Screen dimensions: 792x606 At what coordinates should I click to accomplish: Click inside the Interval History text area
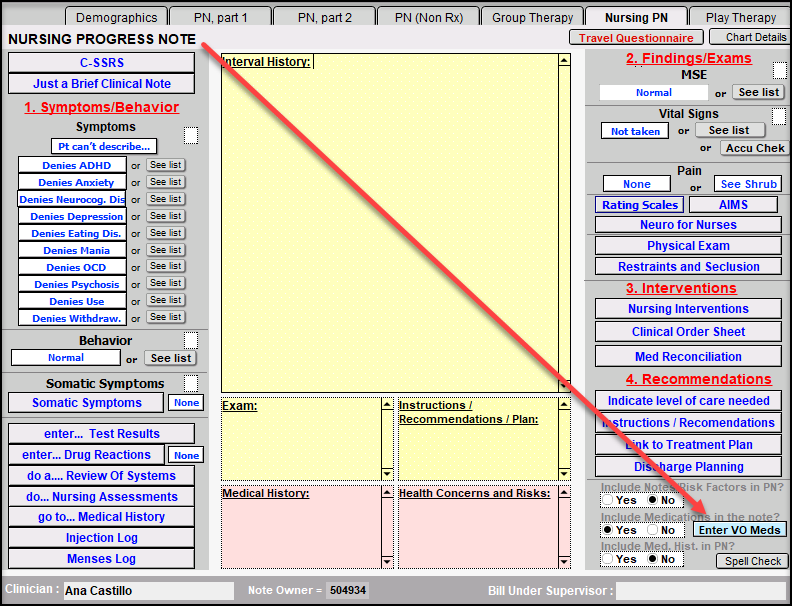(388, 220)
